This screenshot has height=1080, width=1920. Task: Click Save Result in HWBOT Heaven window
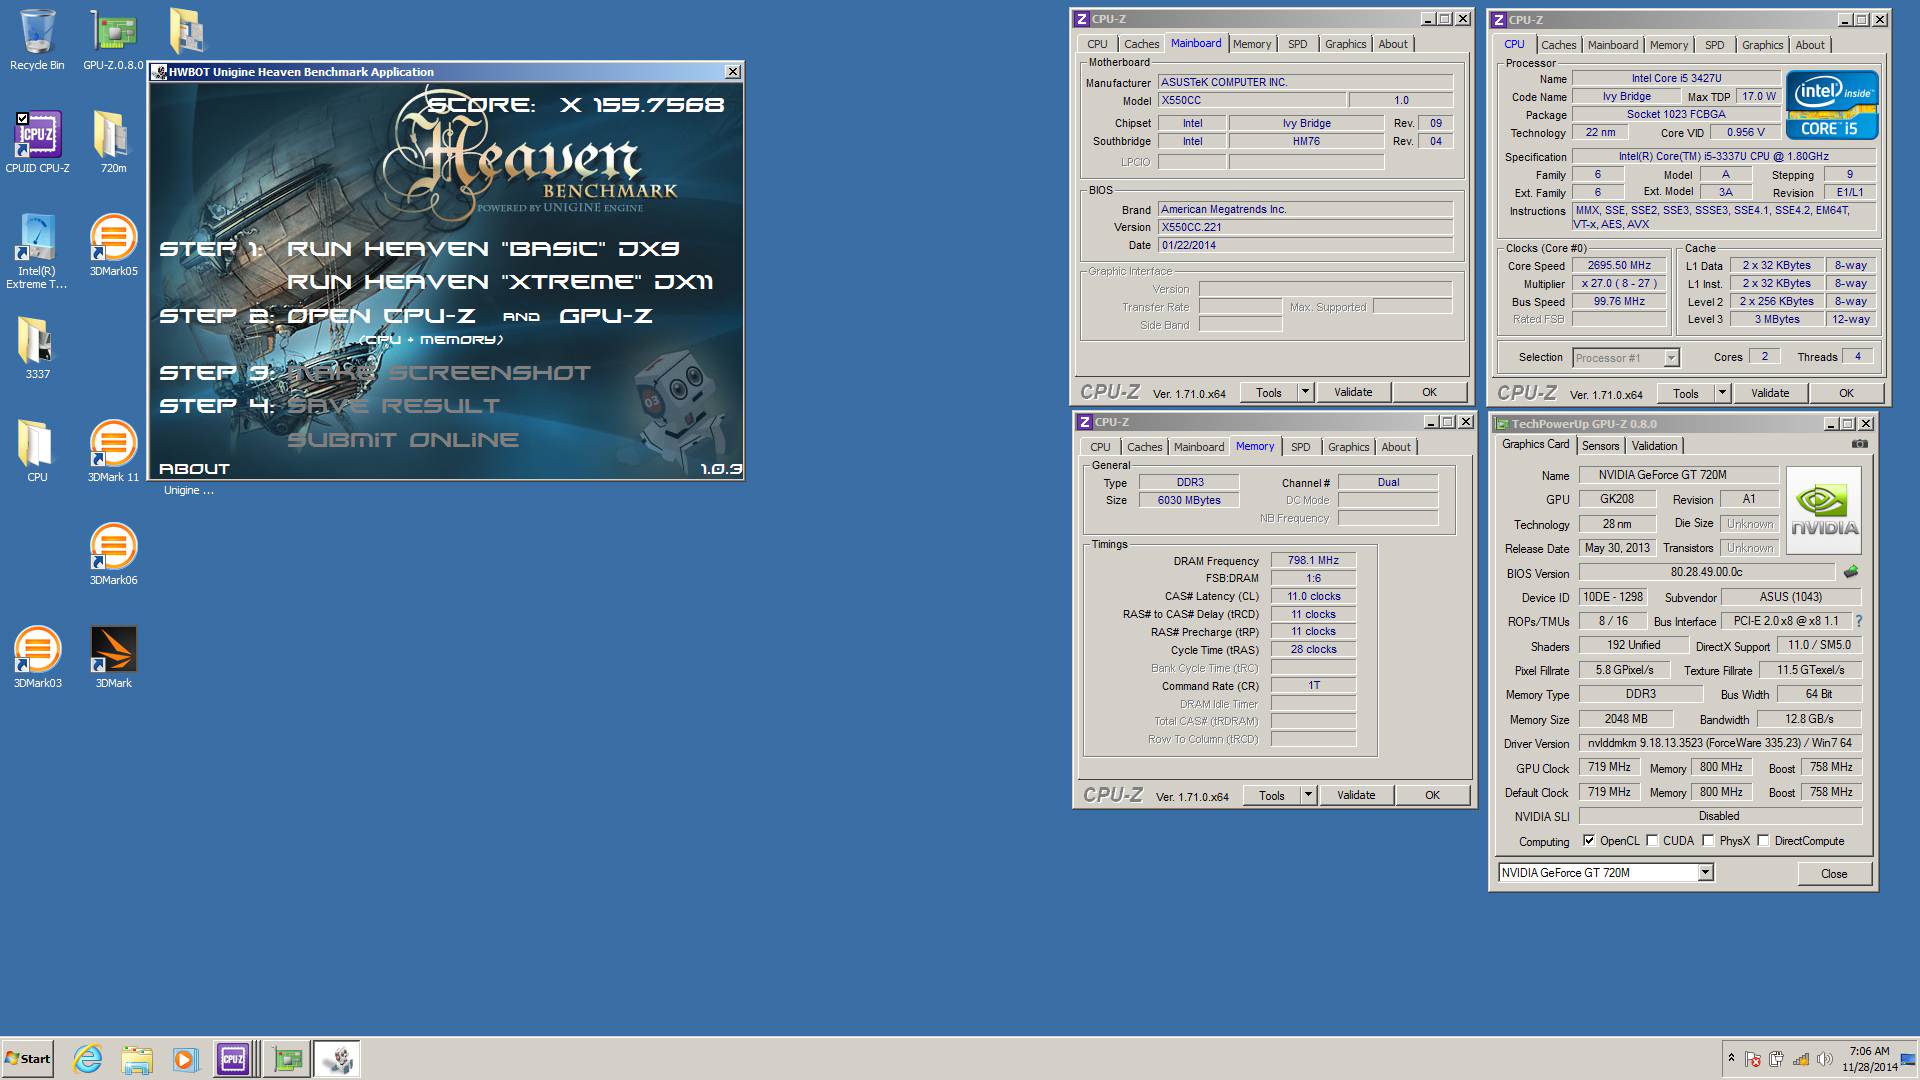tap(393, 406)
